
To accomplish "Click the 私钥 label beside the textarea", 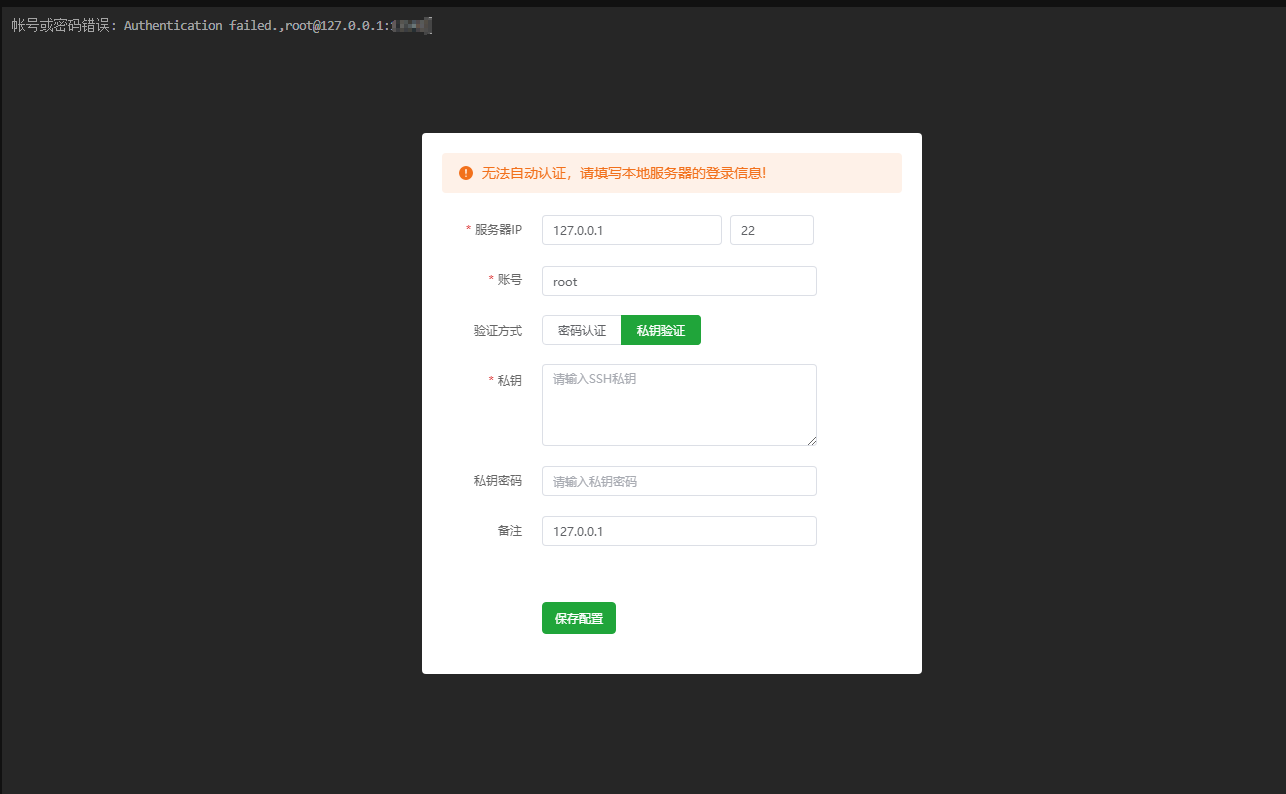I will click(510, 381).
